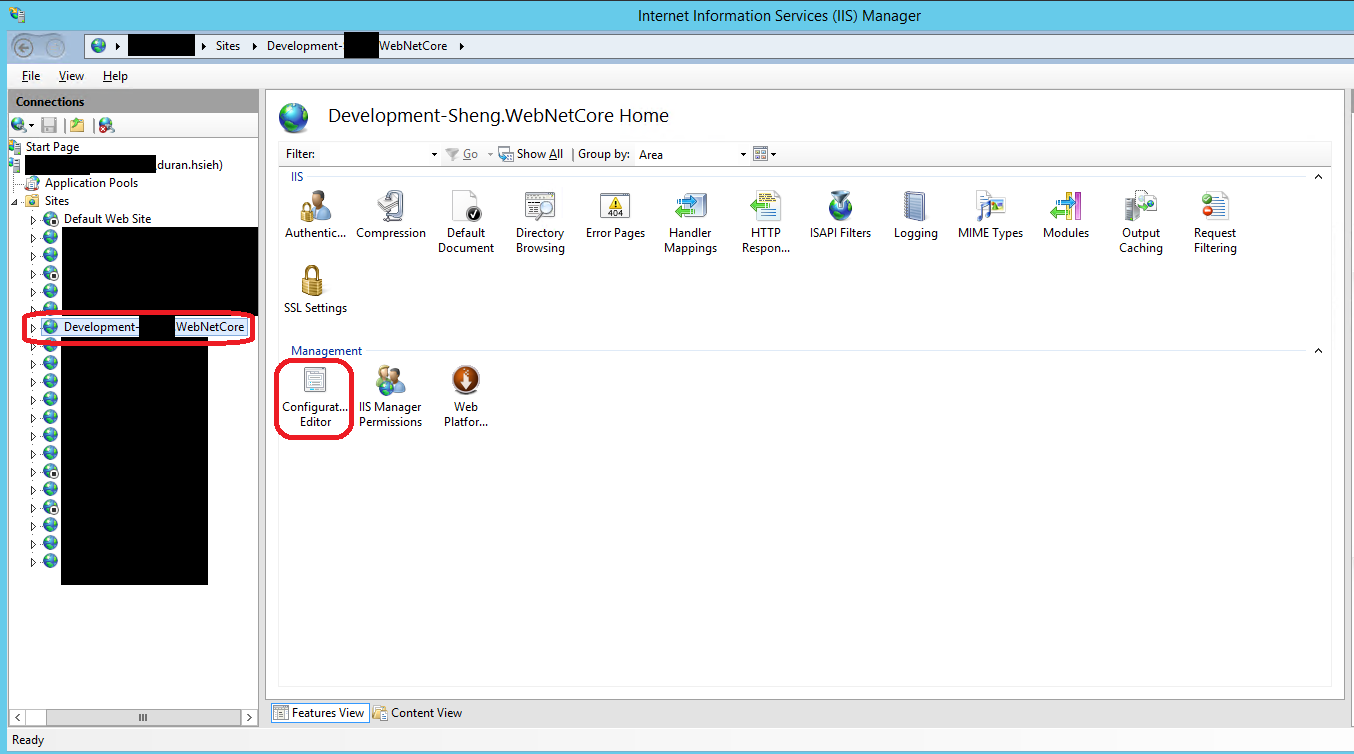Open Handler Mappings
The height and width of the screenshot is (754, 1354).
[691, 223]
